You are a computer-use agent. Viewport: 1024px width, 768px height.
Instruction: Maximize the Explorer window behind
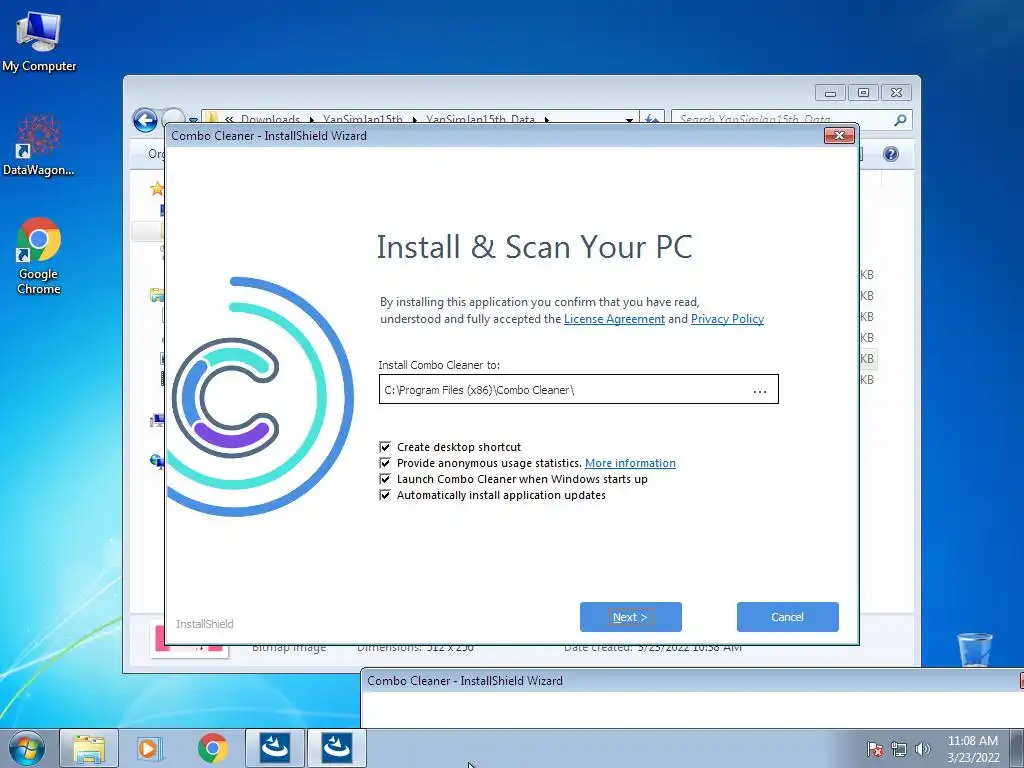pyautogui.click(x=863, y=93)
